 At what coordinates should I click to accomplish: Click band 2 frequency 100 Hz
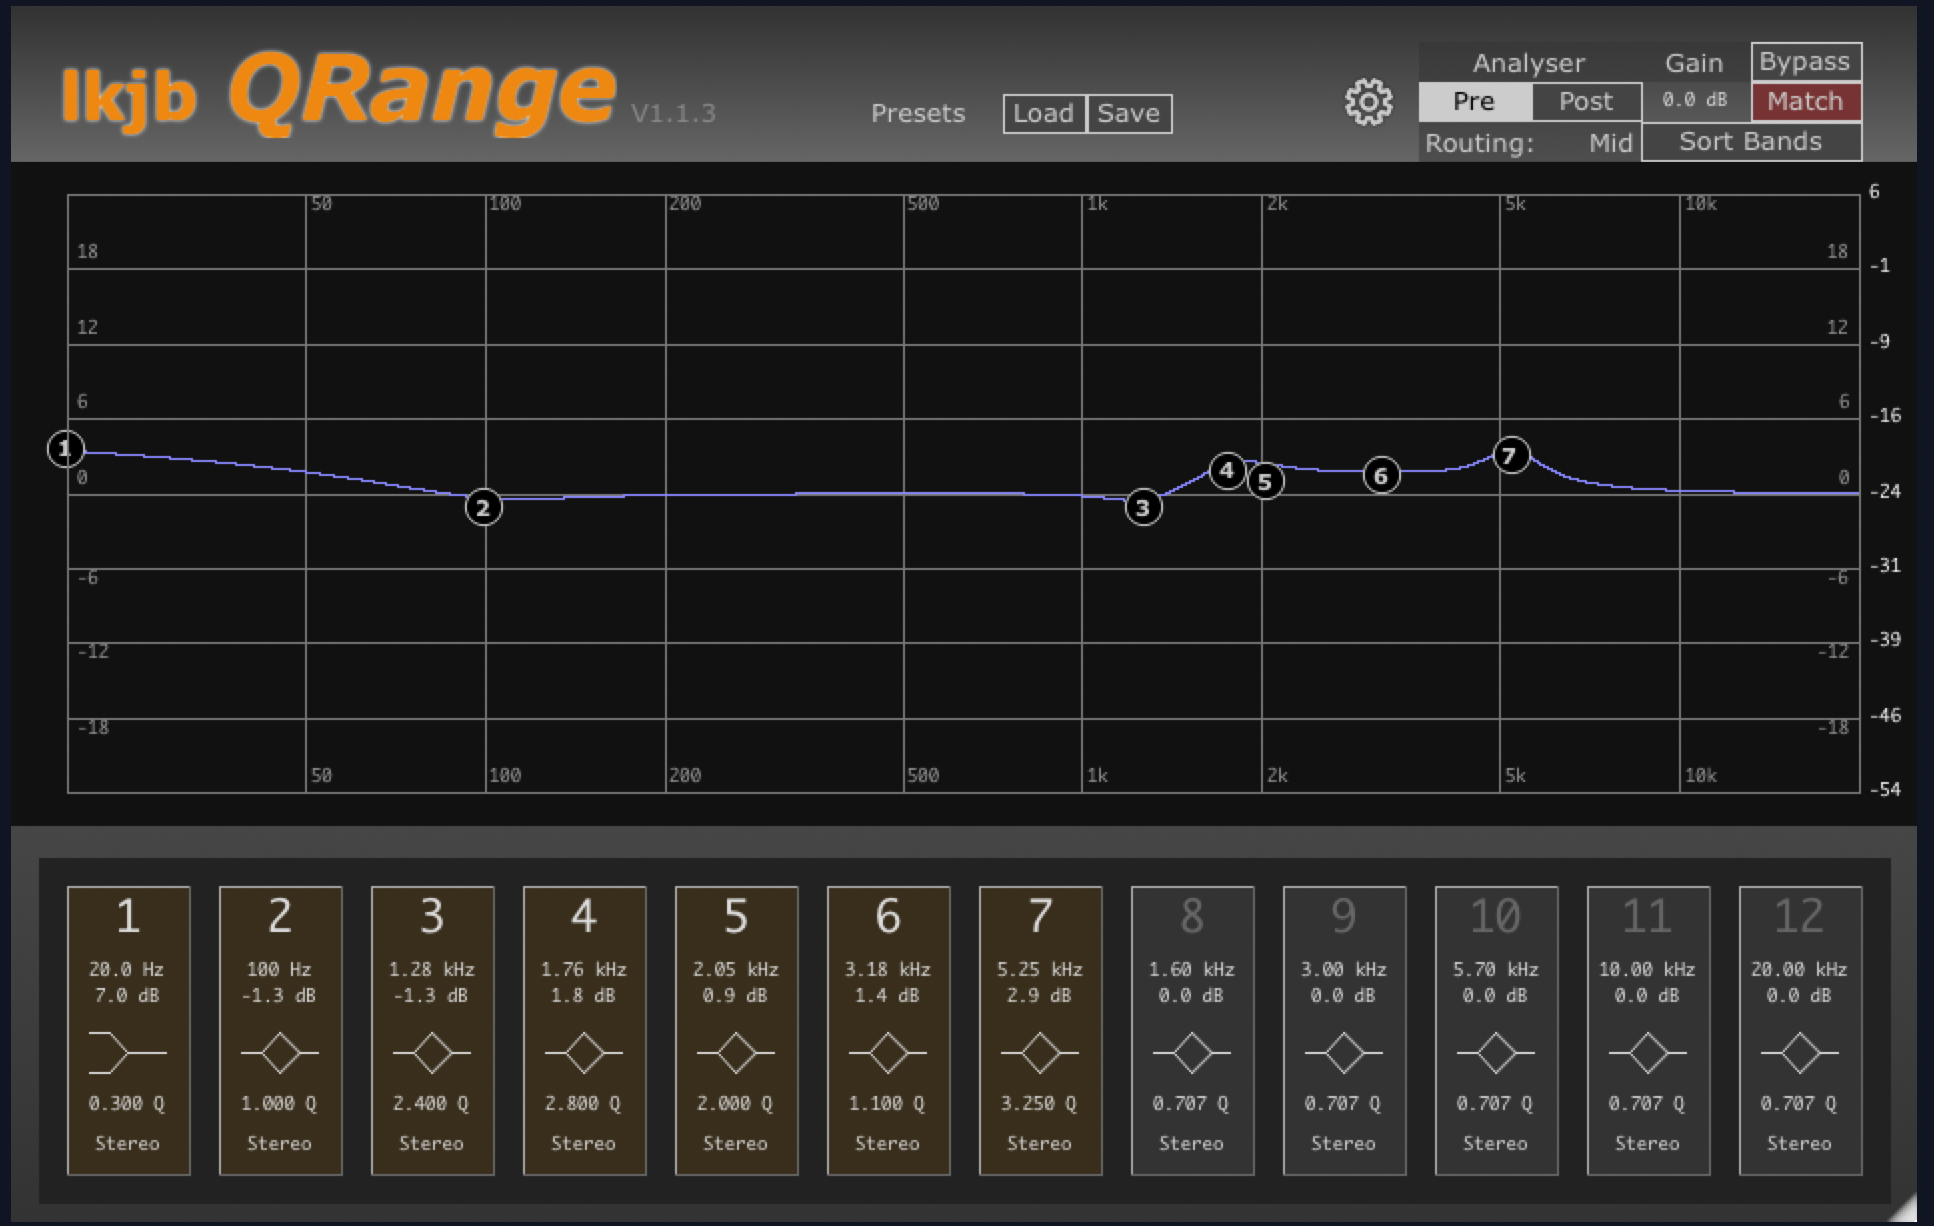point(280,969)
